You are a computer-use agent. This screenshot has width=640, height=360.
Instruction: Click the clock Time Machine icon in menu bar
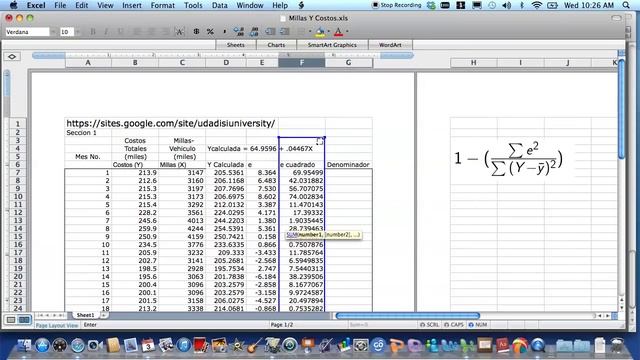coord(492,5)
